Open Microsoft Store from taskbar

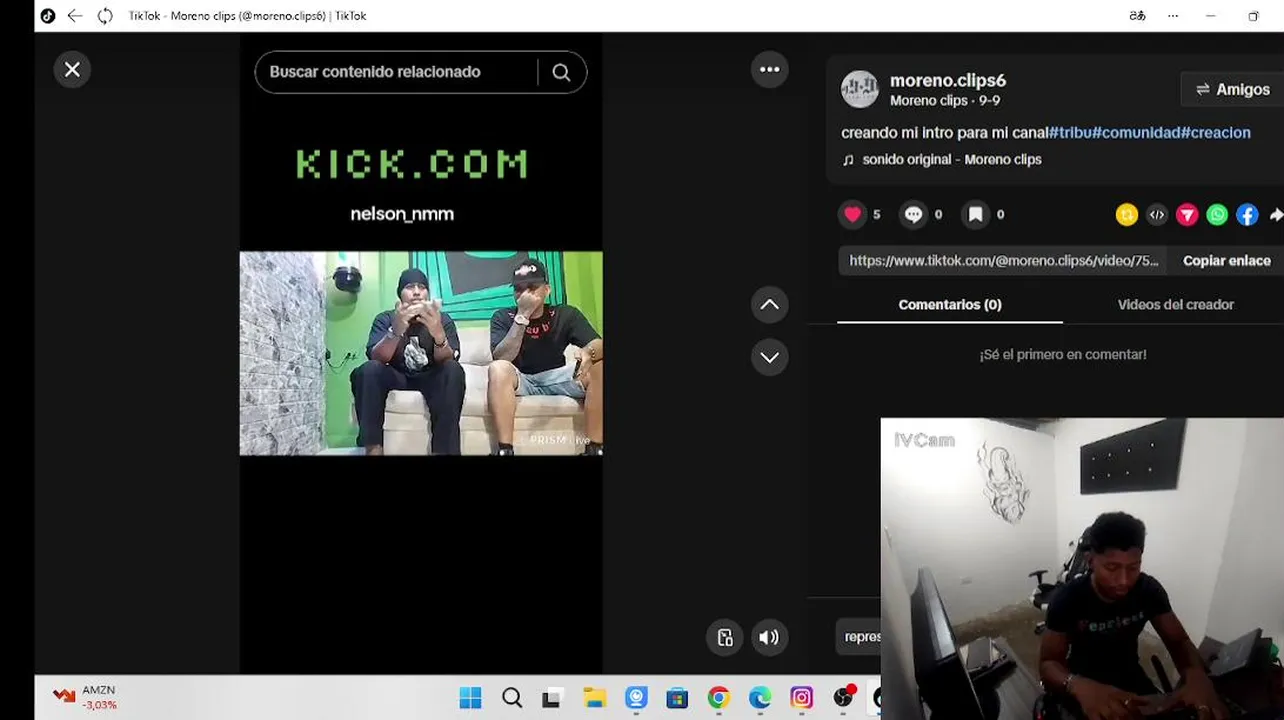click(677, 697)
